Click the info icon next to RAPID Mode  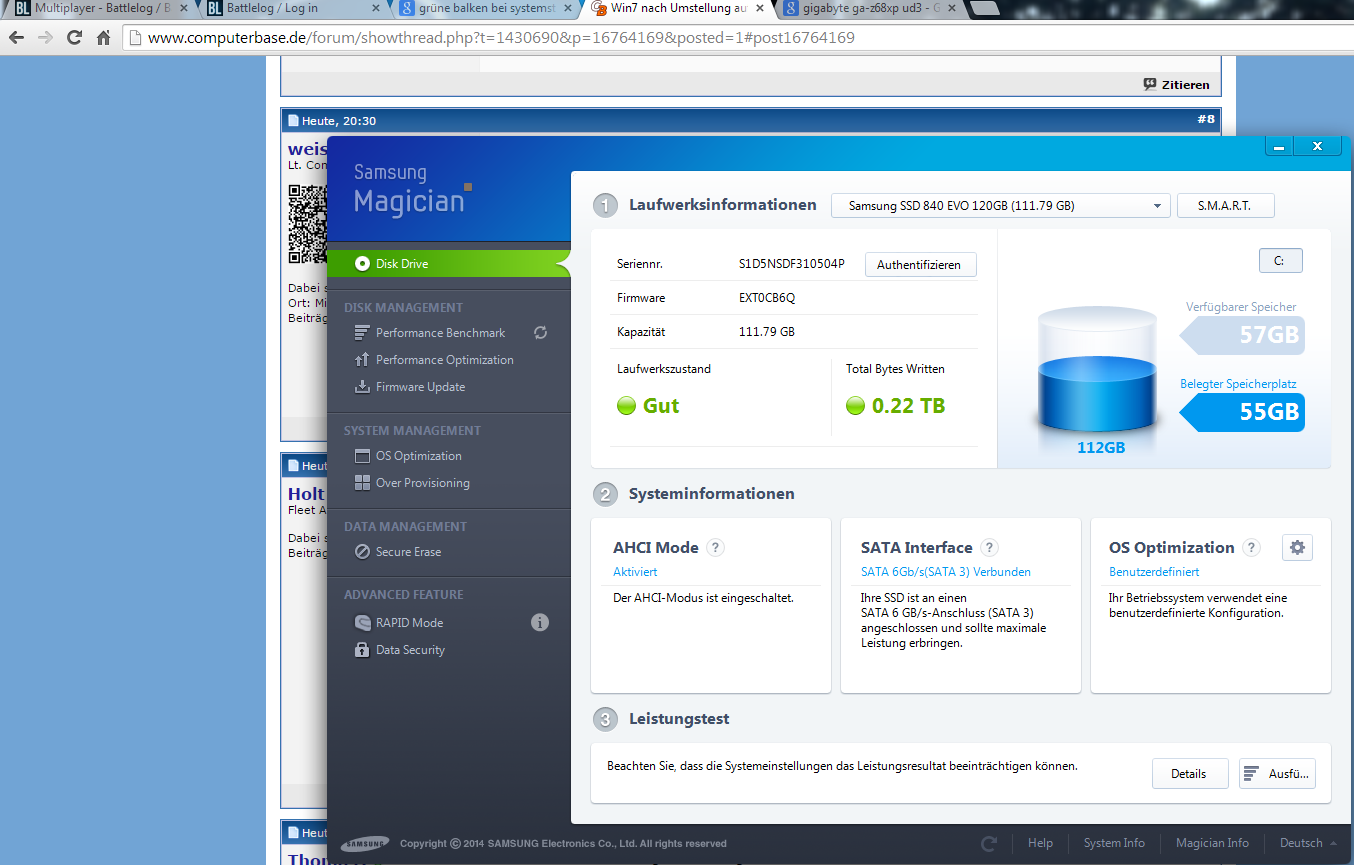click(x=540, y=623)
